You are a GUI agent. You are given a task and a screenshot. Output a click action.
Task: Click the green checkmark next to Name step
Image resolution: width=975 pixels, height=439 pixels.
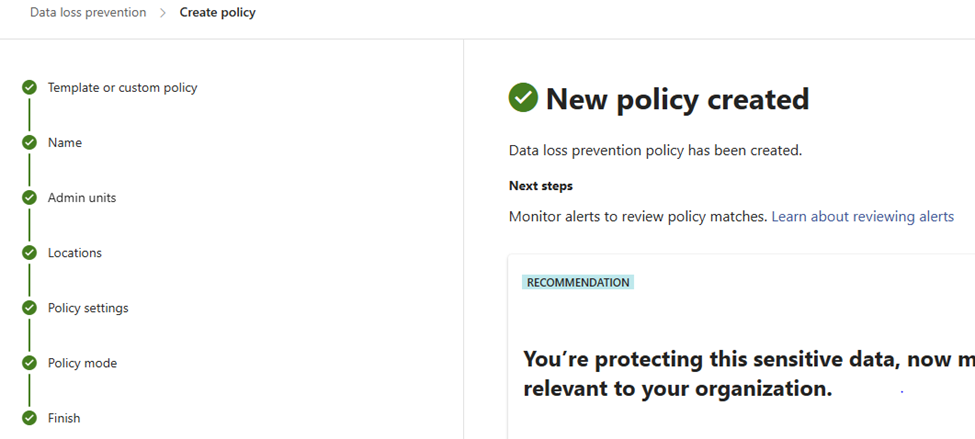click(x=29, y=143)
